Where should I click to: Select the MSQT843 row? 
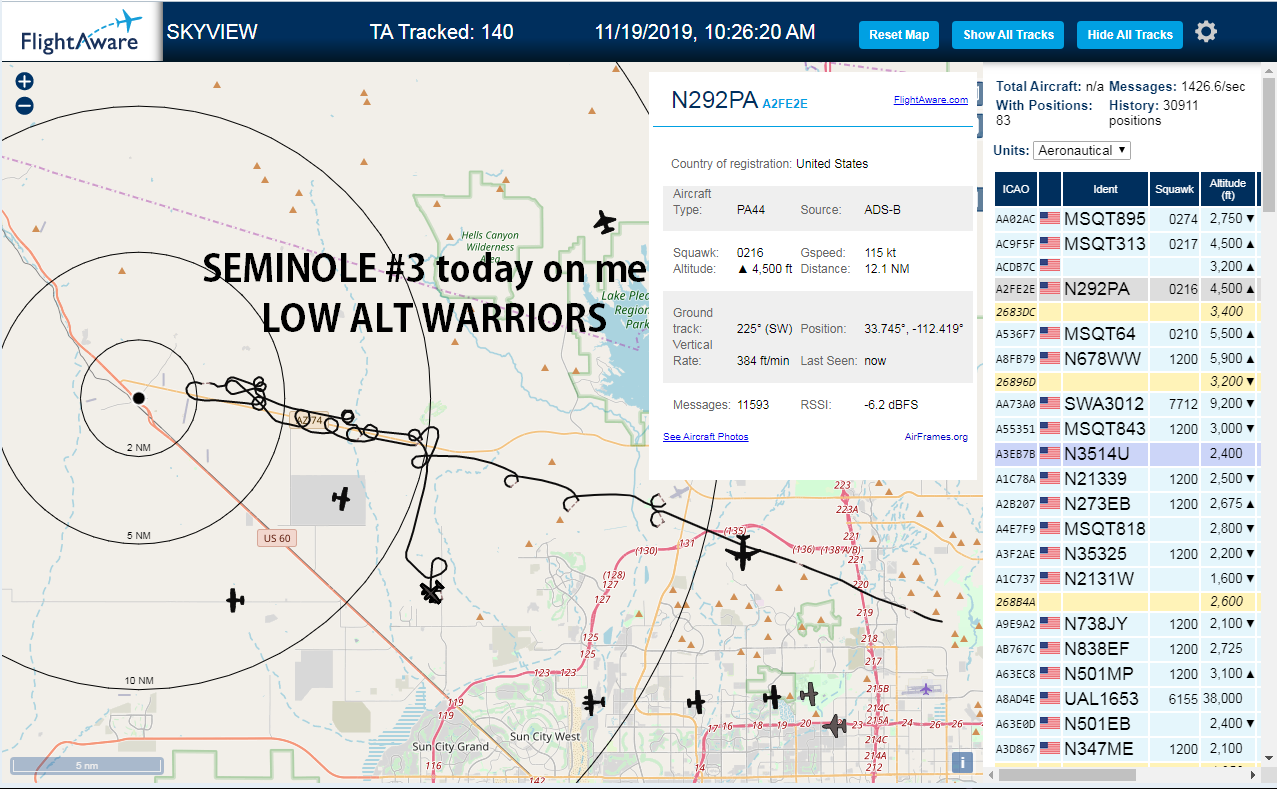click(x=1126, y=429)
